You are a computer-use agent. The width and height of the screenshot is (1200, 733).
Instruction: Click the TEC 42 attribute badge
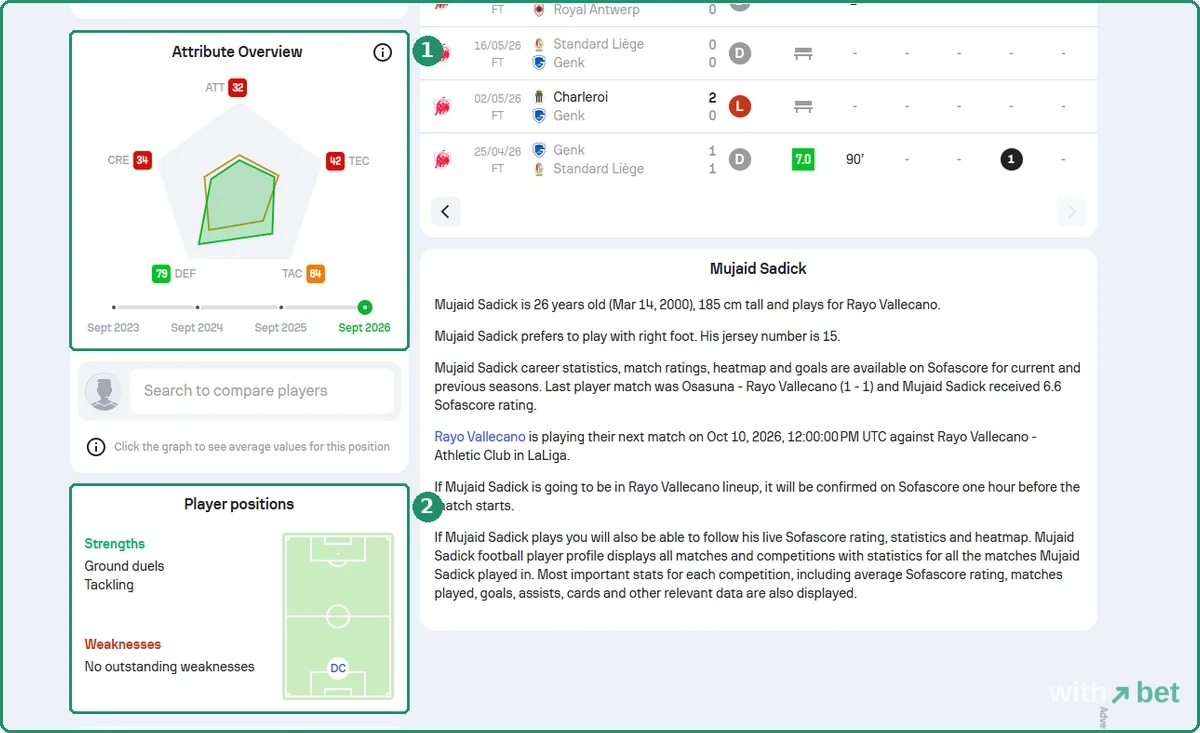(x=336, y=161)
